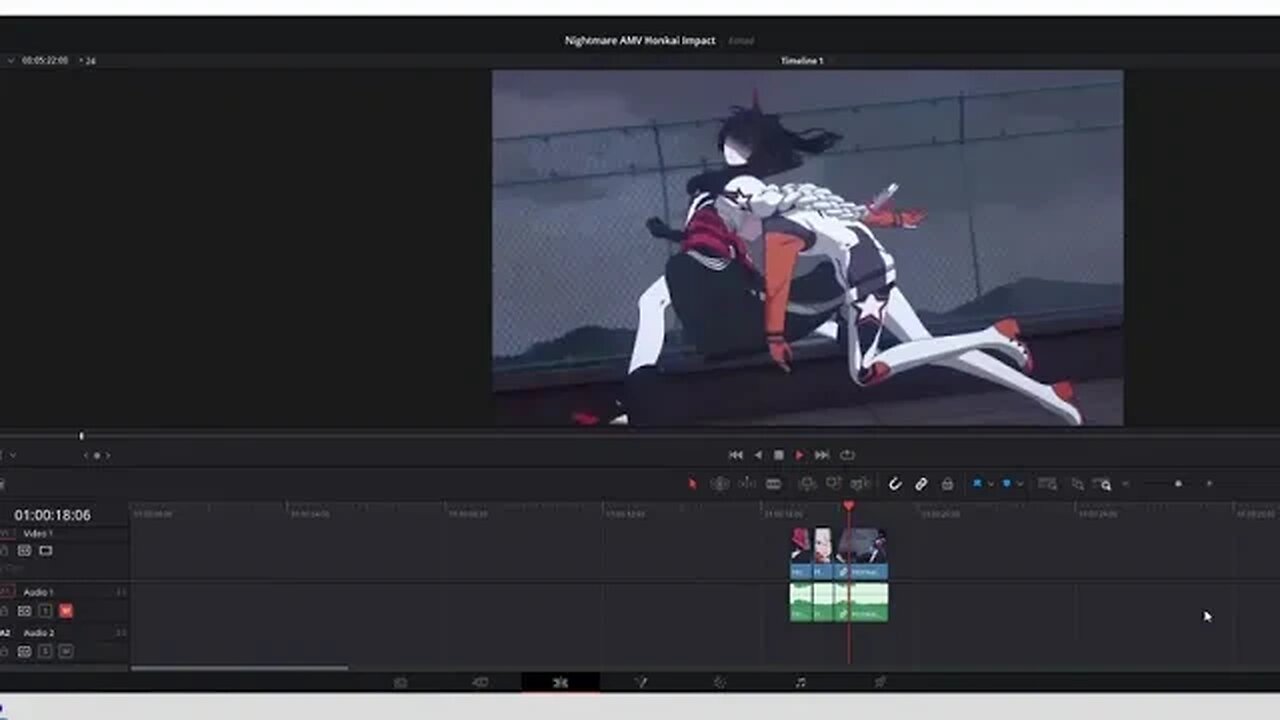The width and height of the screenshot is (1280, 720).
Task: Click the Detail Zoom icon
Action: (1077, 484)
